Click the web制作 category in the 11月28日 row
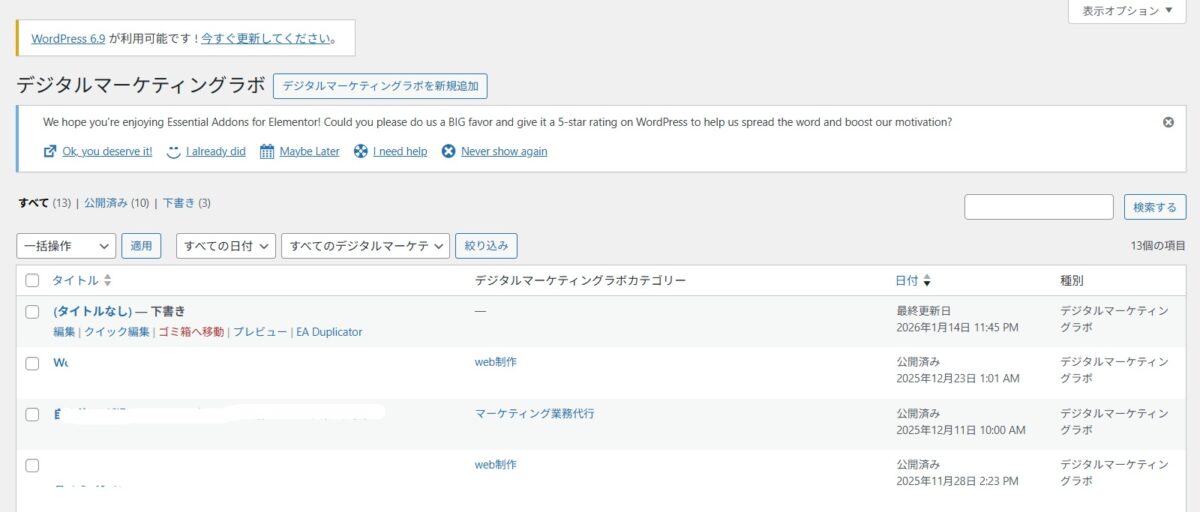The height and width of the screenshot is (512, 1200). pyautogui.click(x=496, y=464)
